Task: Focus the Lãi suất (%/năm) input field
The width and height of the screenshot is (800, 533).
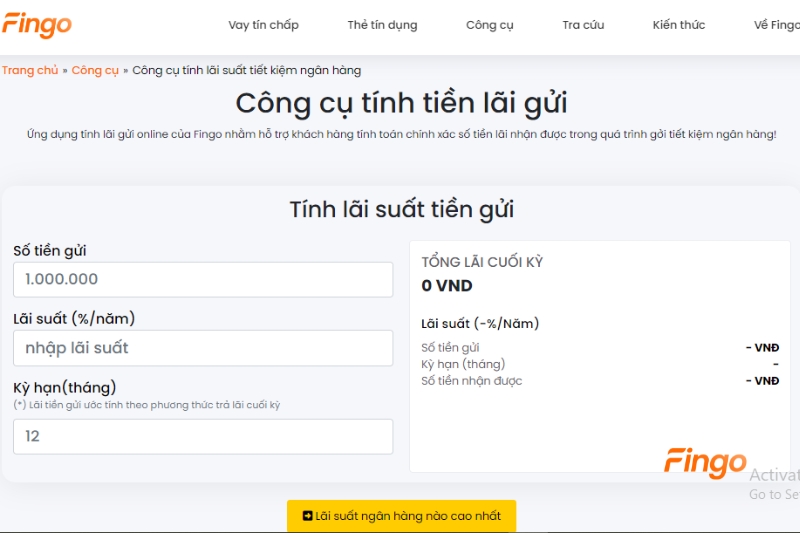Action: tap(203, 348)
